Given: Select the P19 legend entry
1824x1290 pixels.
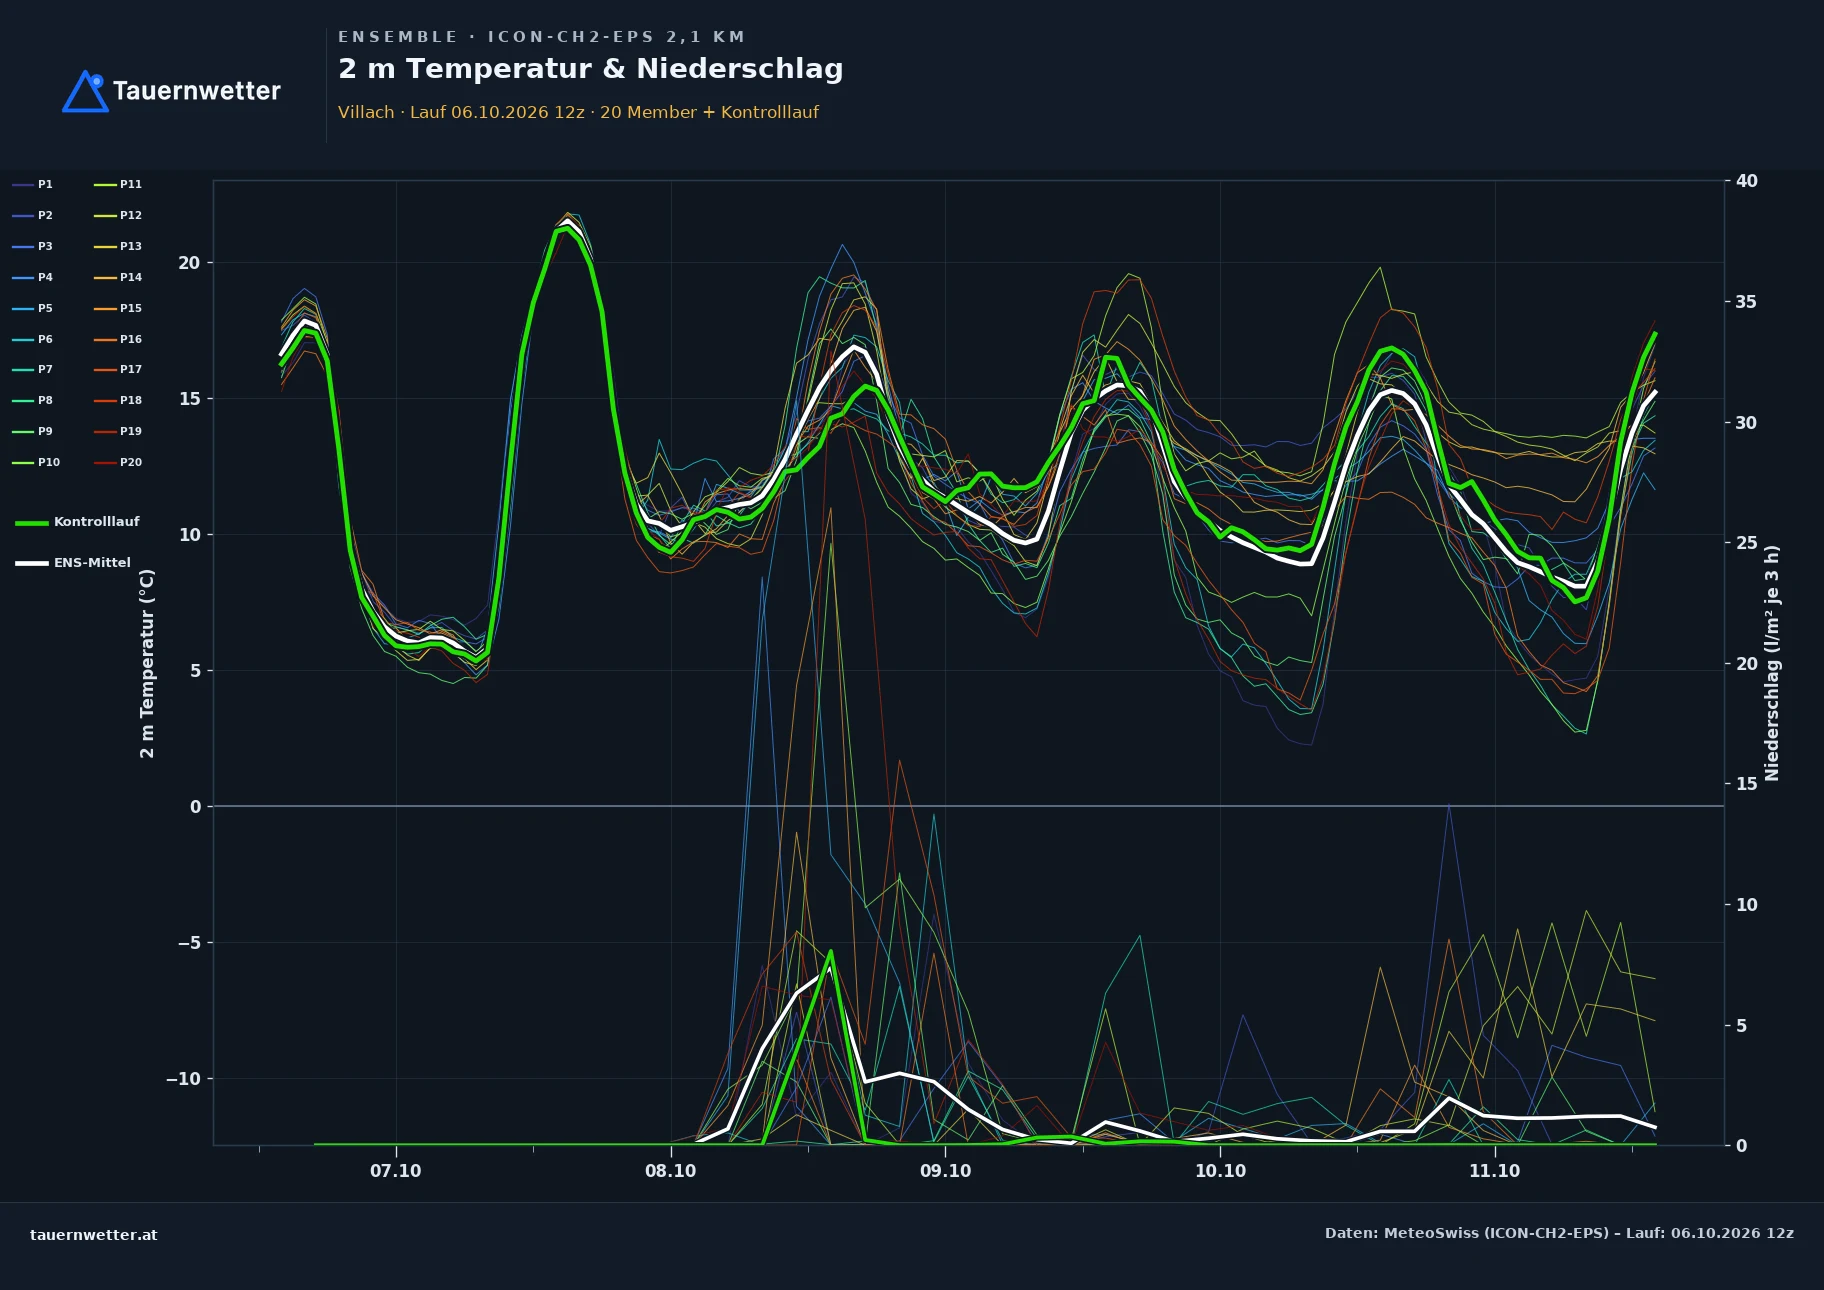Looking at the screenshot, I should point(118,431).
